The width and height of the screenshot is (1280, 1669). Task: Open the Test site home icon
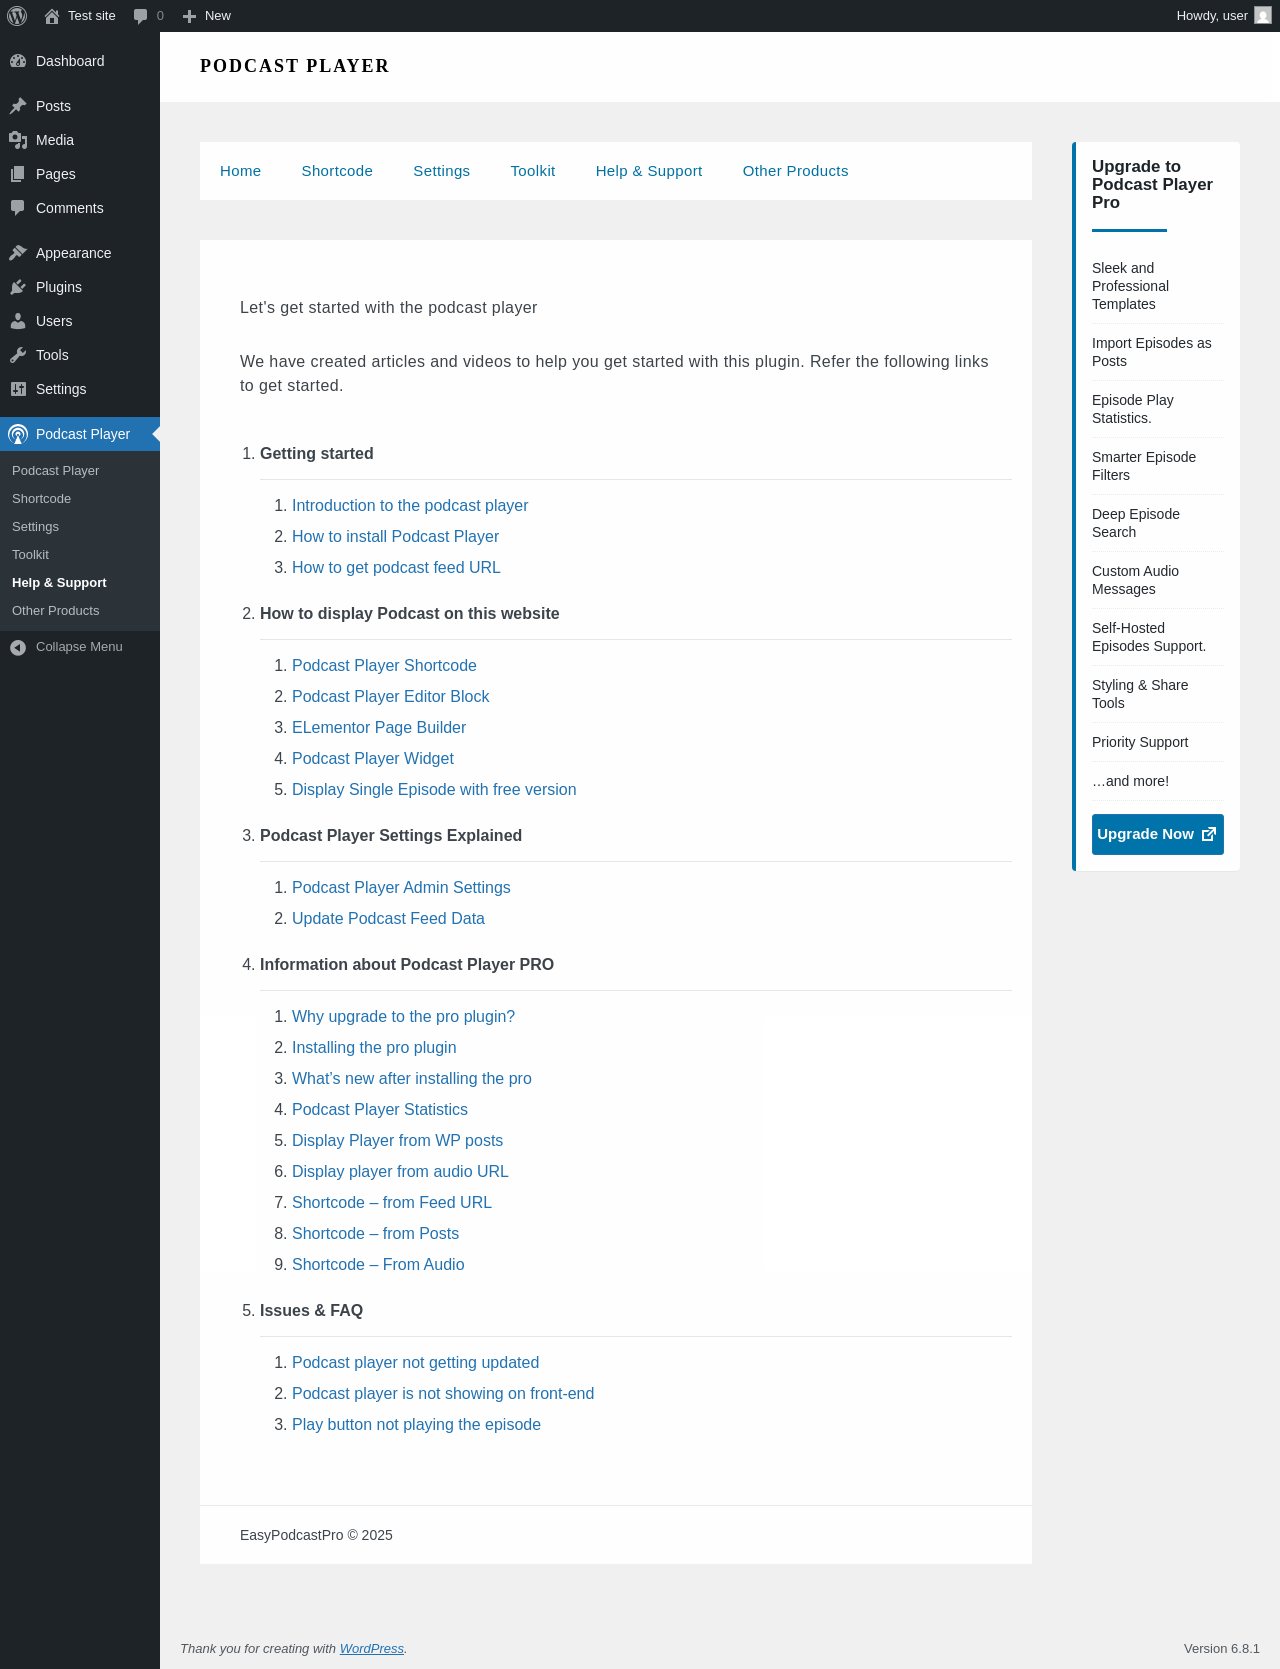click(x=52, y=16)
